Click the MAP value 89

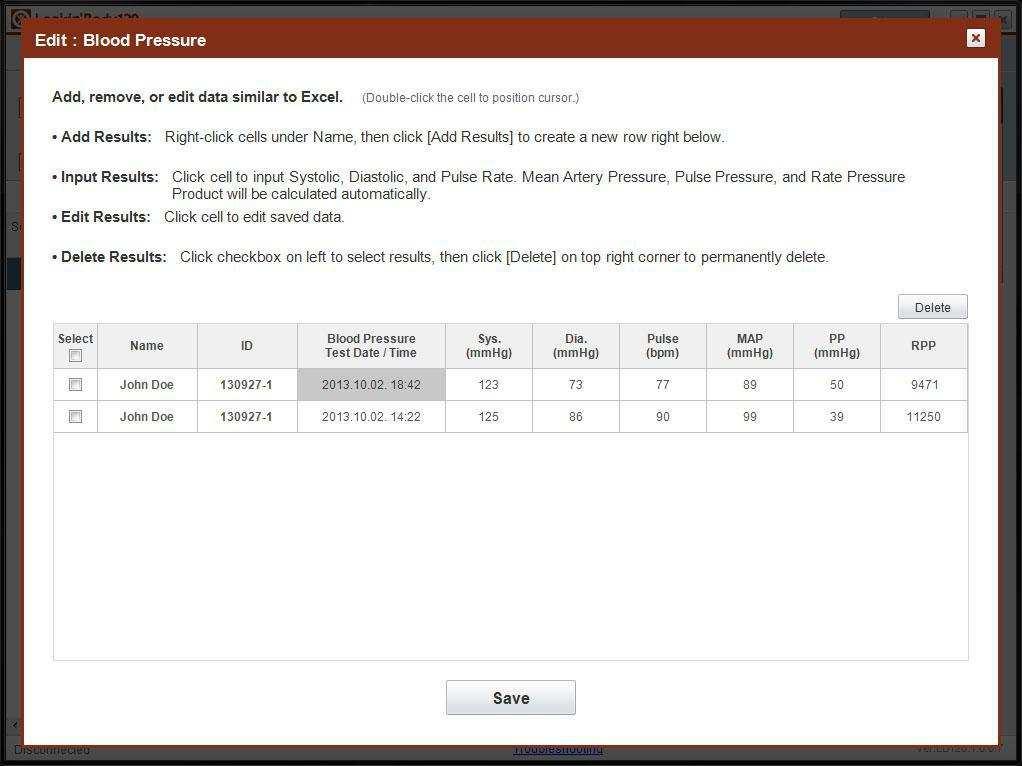coord(750,385)
